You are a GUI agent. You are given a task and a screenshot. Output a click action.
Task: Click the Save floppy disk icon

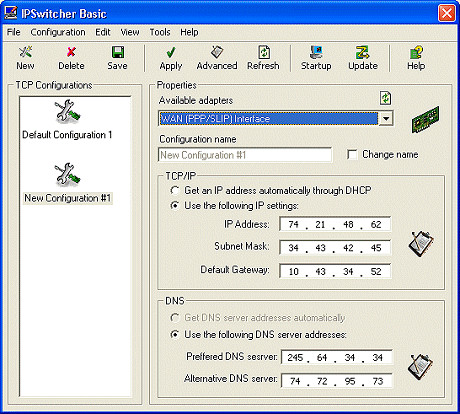(x=117, y=52)
